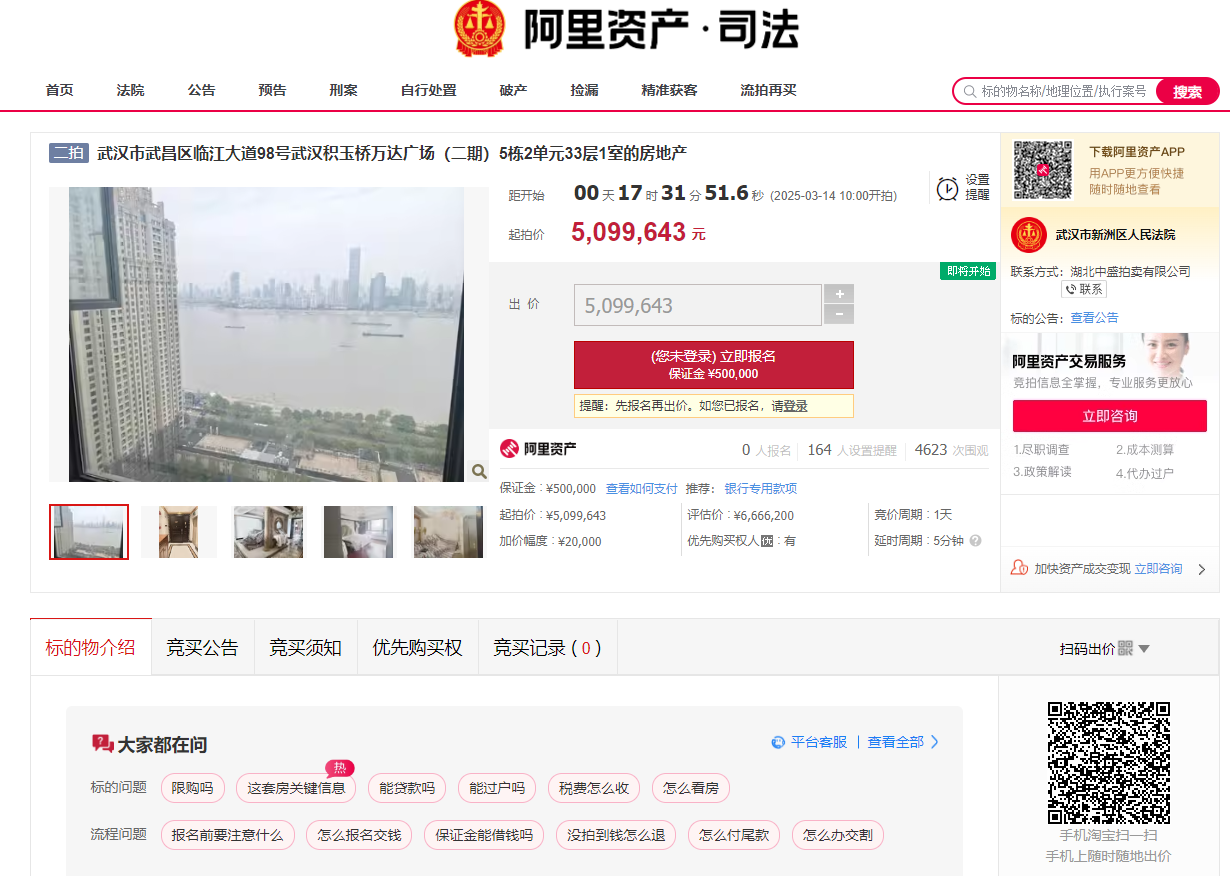Click the 平台客服 headset icon
Screen dimensions: 1230x876
point(778,742)
